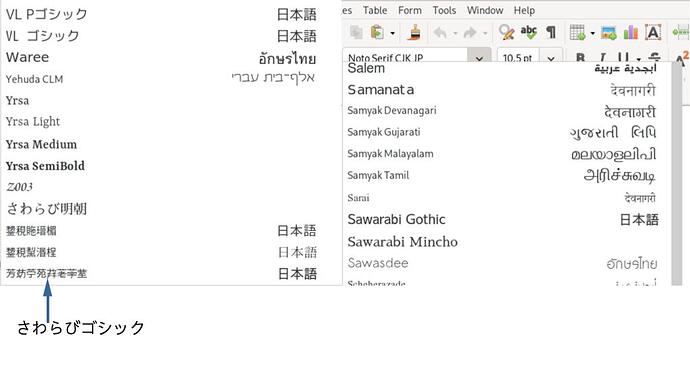Screen dimensions: 690x368
Task: Open the Table menu
Action: (x=375, y=10)
